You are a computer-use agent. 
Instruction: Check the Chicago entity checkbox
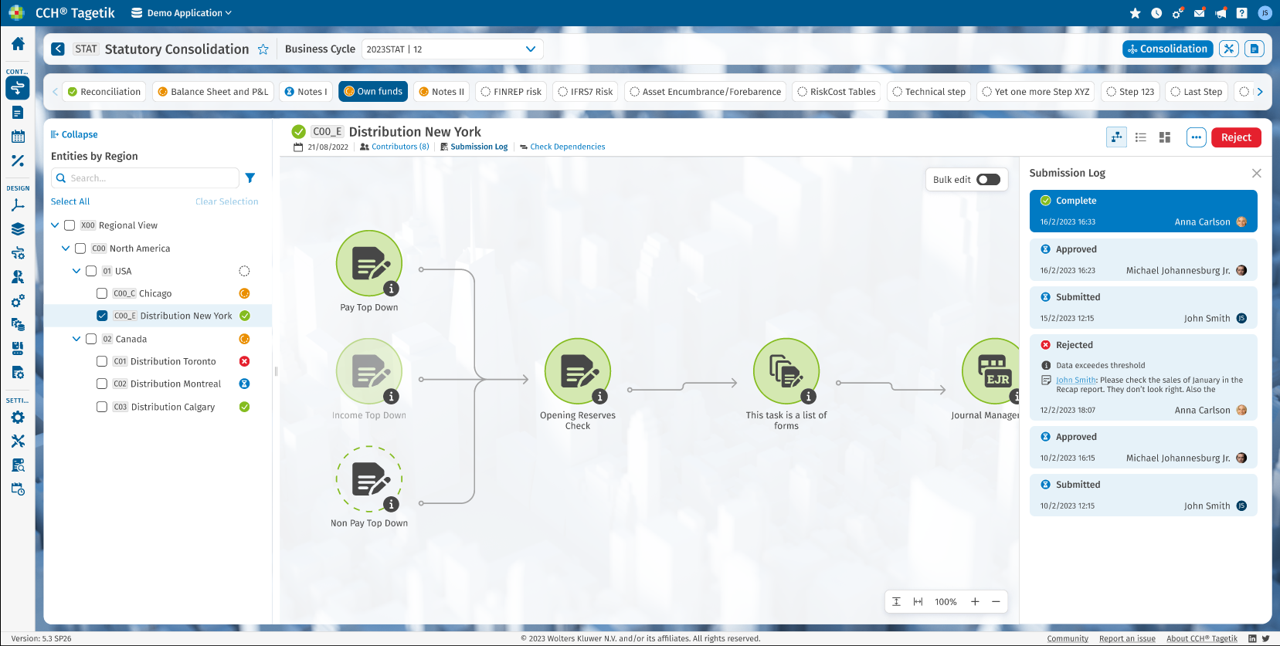pyautogui.click(x=102, y=294)
